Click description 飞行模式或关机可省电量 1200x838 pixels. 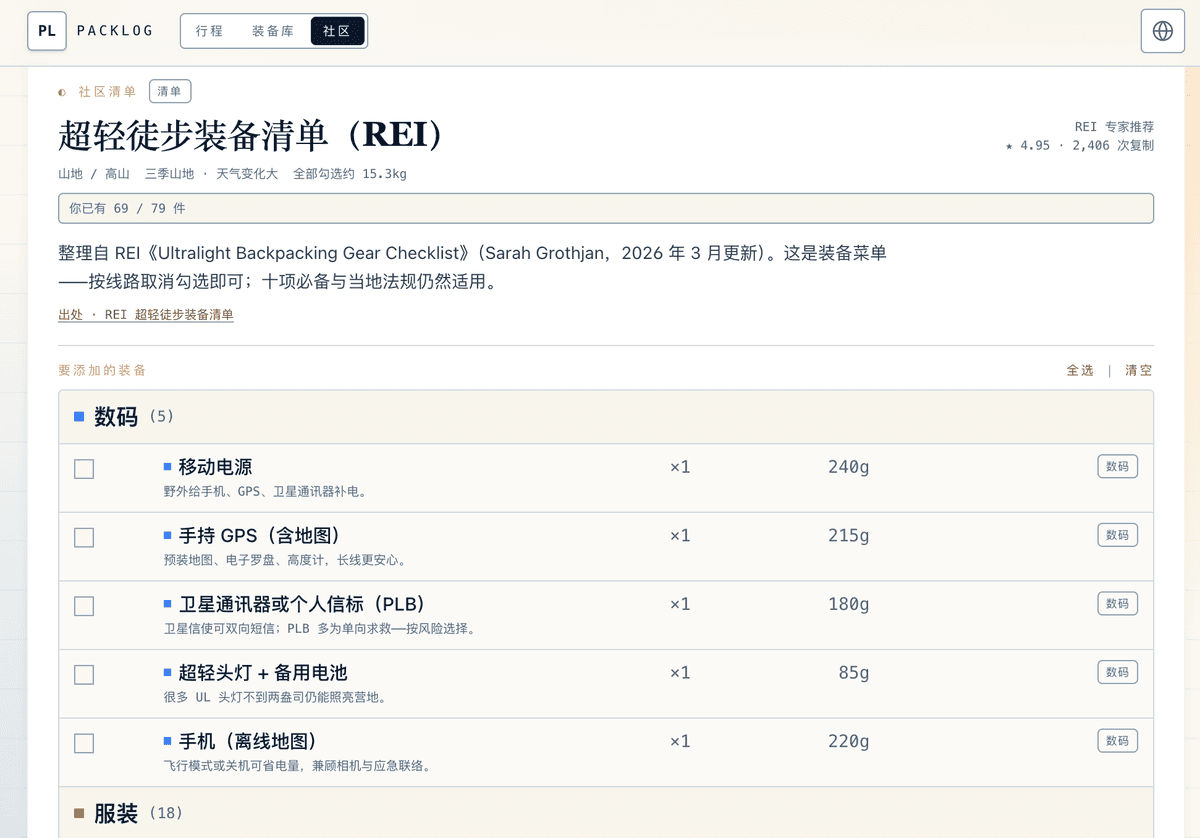tap(297, 766)
